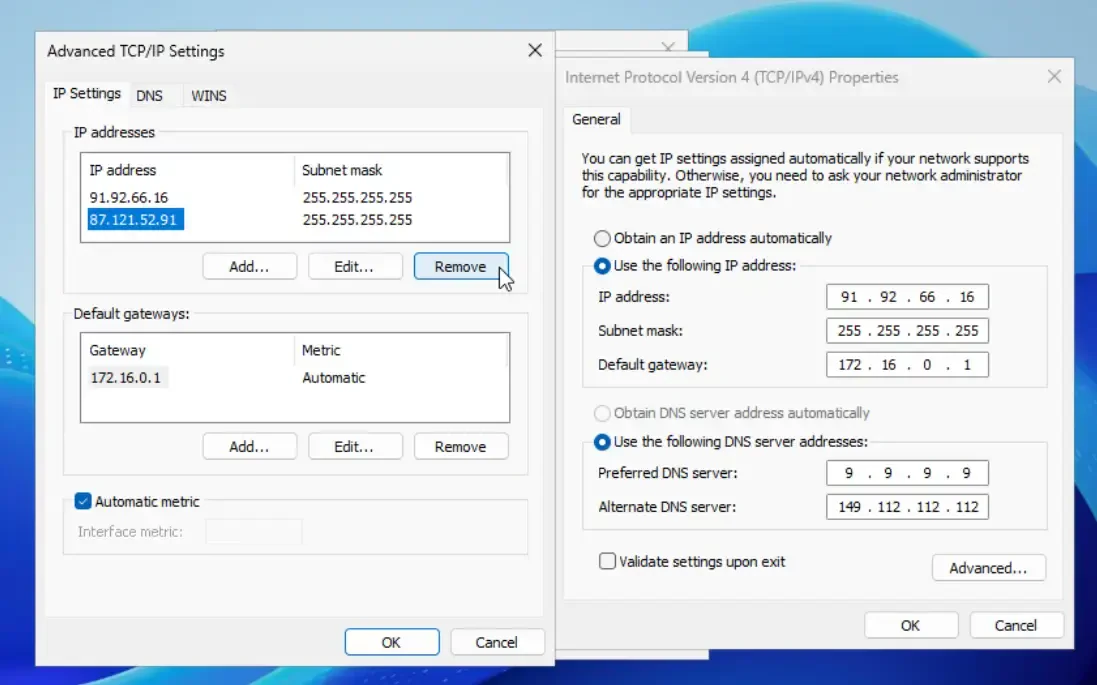Add a new default gateway

[249, 447]
